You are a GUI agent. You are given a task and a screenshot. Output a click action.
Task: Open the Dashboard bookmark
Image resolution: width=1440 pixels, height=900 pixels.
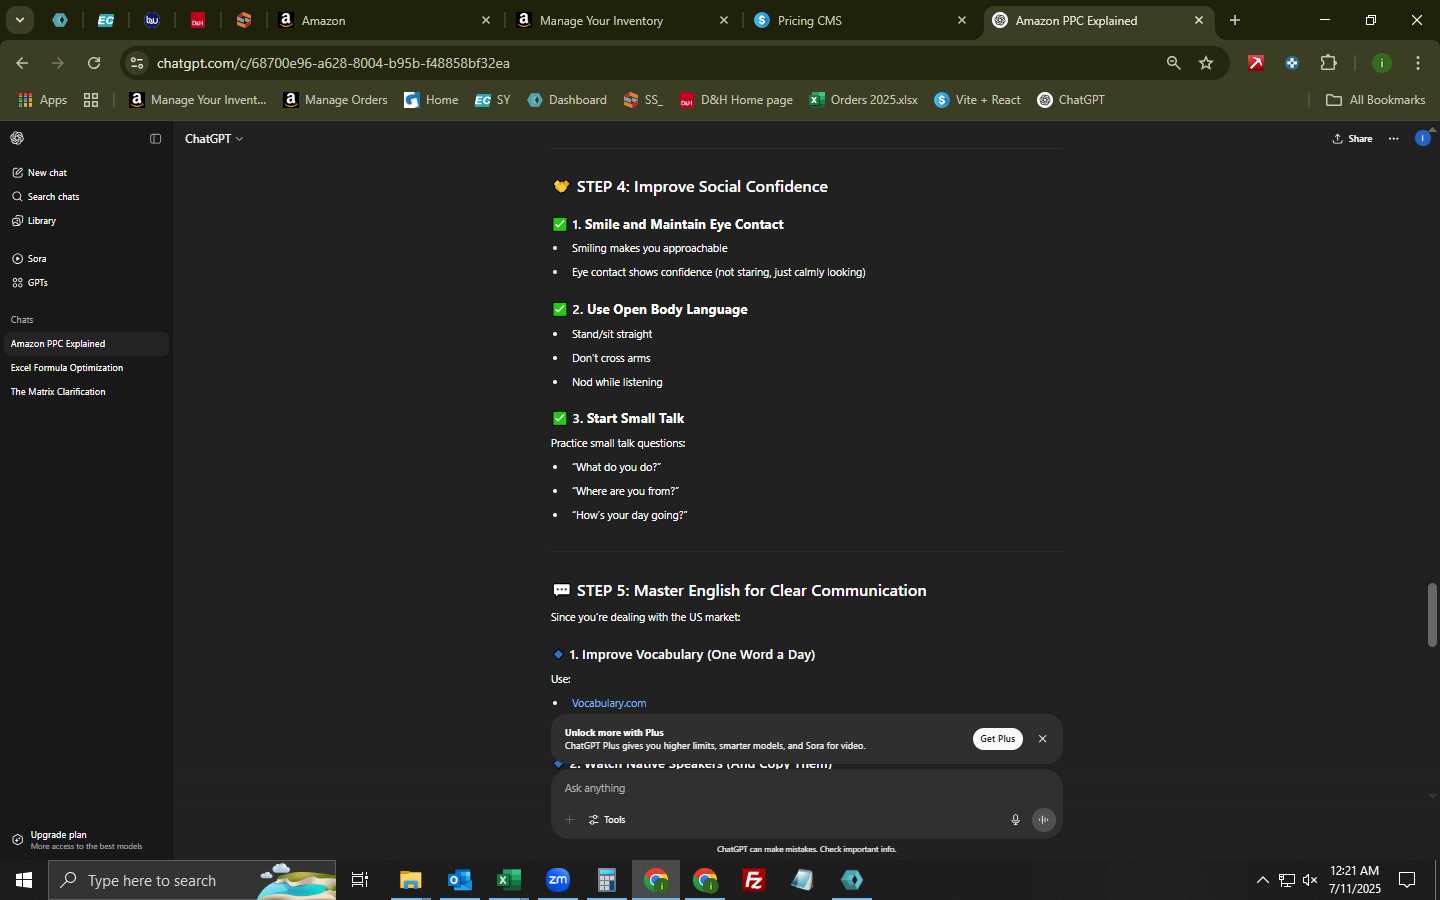(x=567, y=100)
